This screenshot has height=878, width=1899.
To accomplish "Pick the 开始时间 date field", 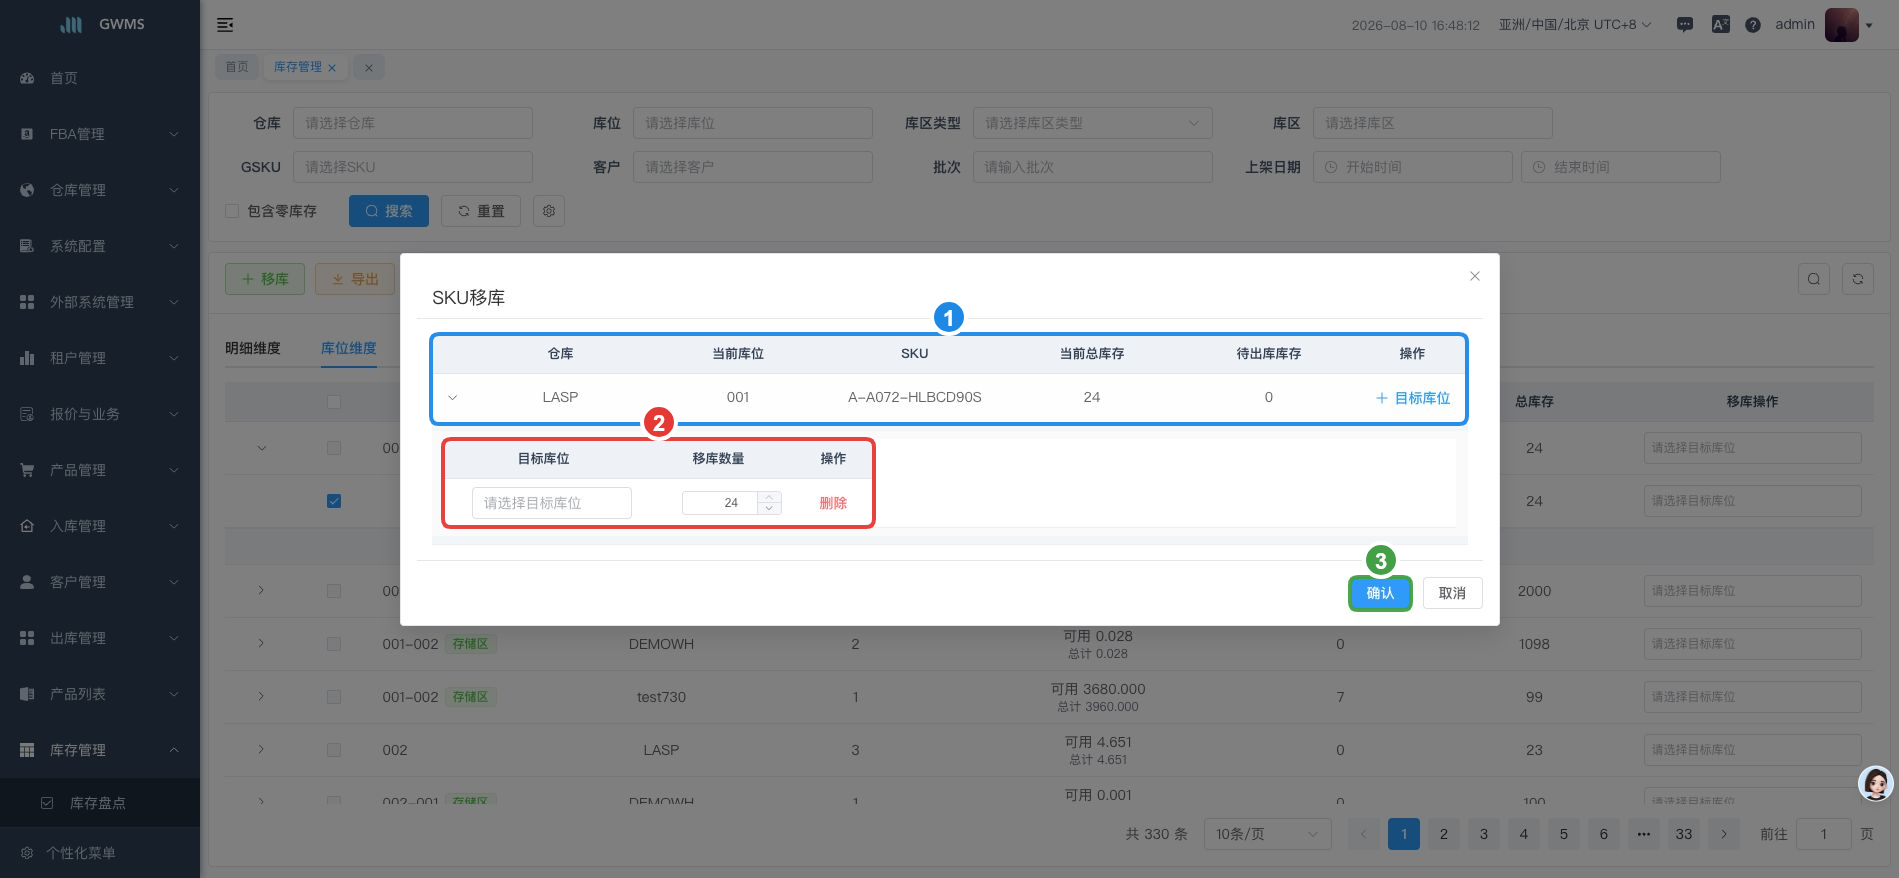I will tap(1412, 167).
